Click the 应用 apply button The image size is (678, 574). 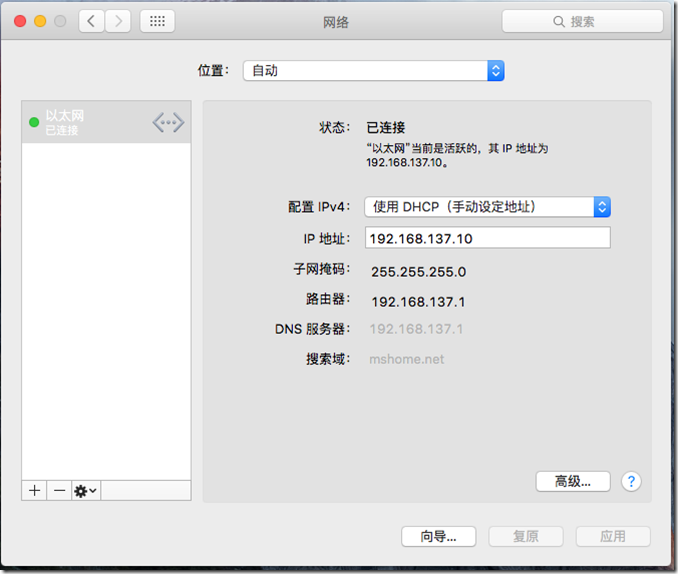coord(612,536)
